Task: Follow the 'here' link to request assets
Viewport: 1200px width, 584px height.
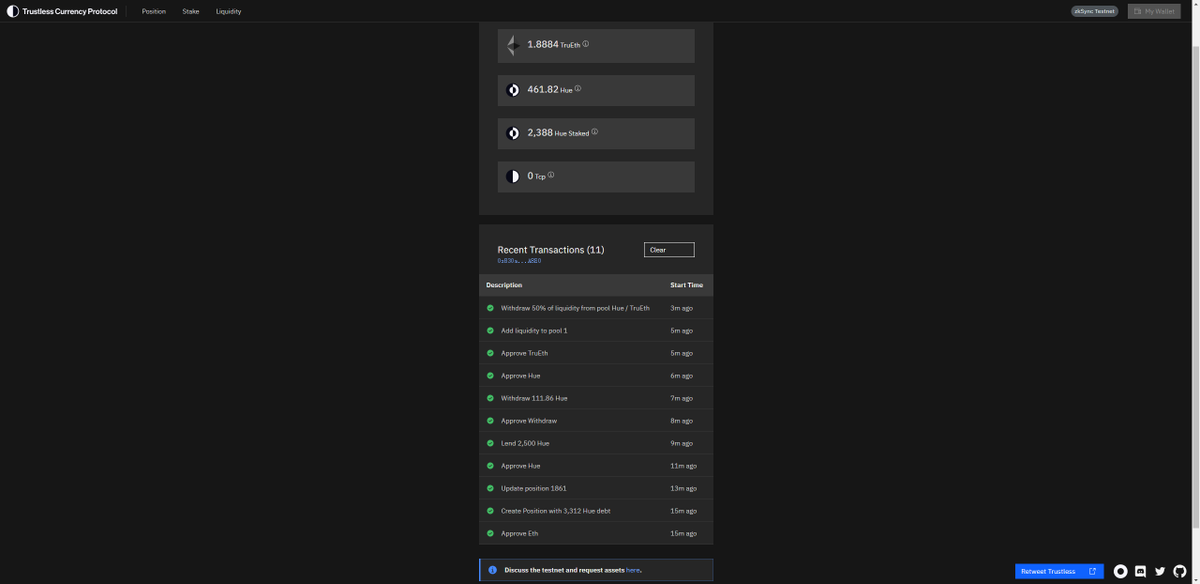Action: point(632,570)
